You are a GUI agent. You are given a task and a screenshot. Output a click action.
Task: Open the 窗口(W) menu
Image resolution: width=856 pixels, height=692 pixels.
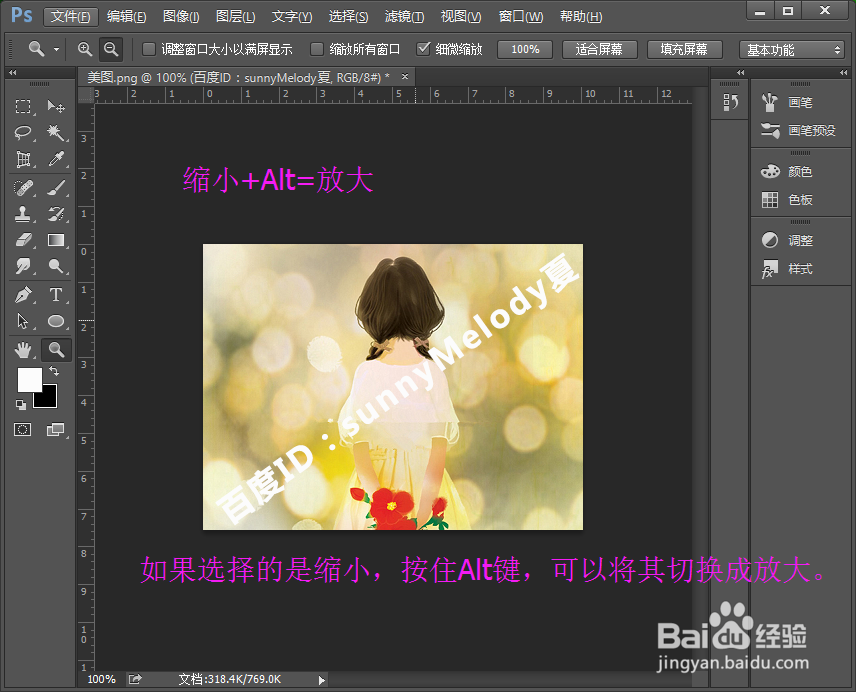pos(520,17)
